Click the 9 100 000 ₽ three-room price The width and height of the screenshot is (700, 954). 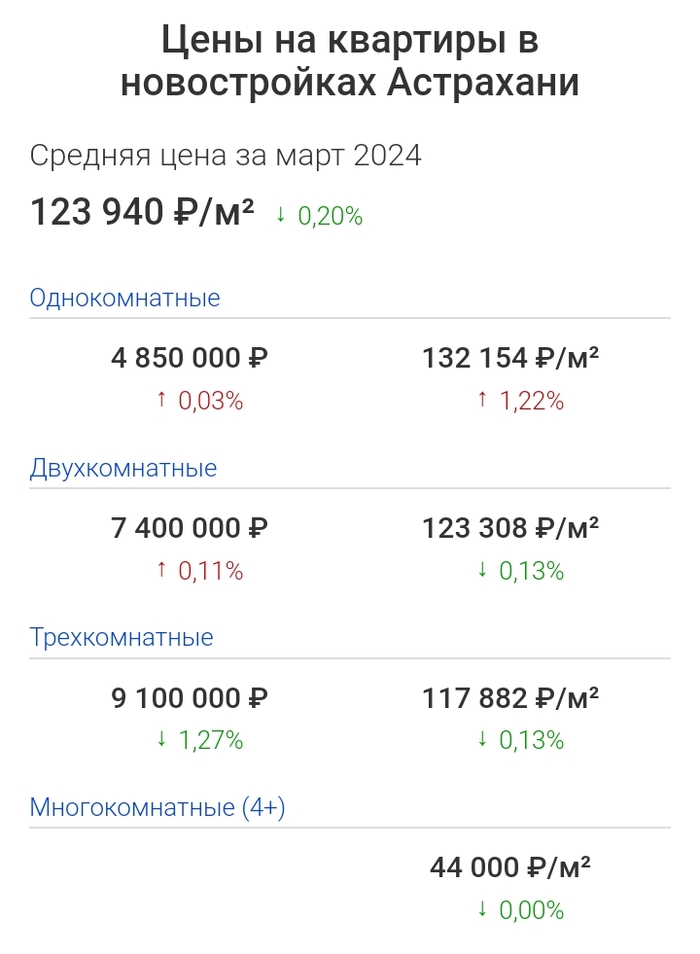tap(190, 698)
